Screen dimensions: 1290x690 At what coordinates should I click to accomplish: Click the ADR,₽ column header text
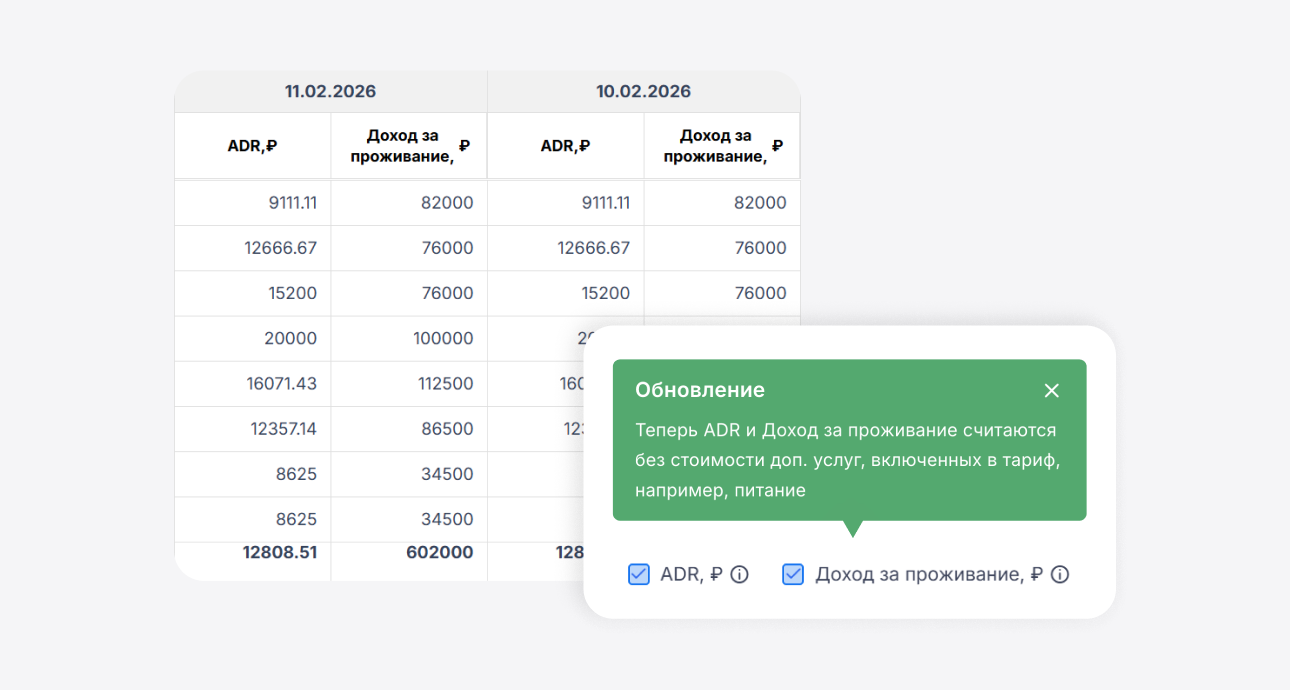pyautogui.click(x=252, y=145)
